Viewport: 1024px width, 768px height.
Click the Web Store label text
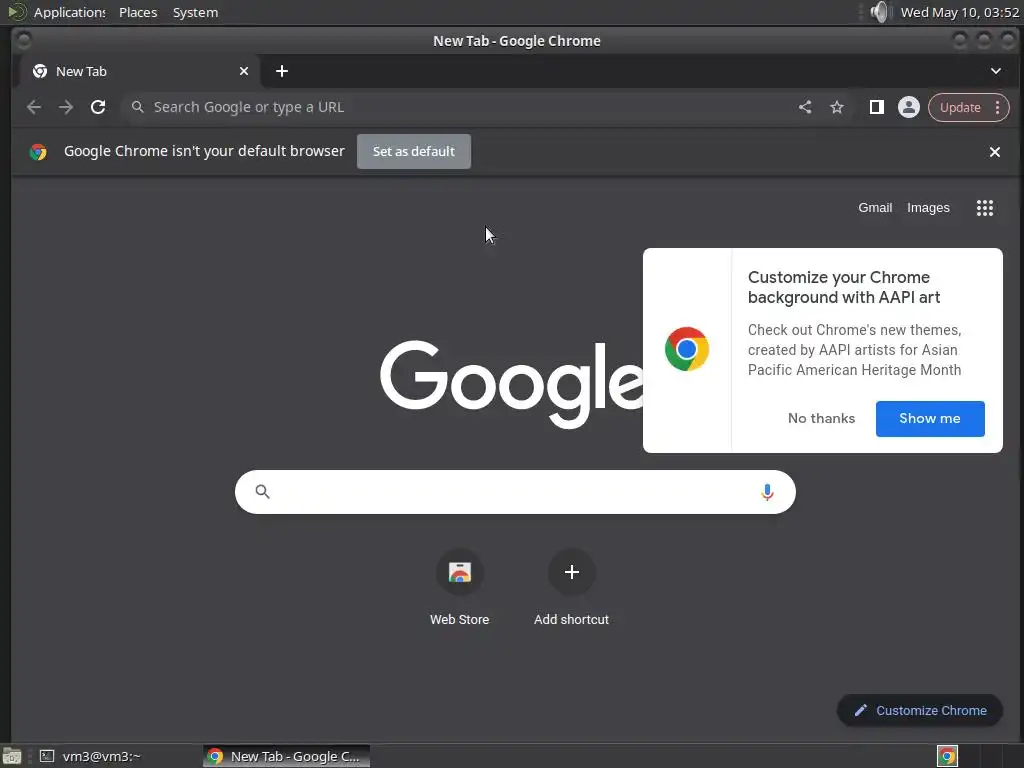pyautogui.click(x=459, y=619)
